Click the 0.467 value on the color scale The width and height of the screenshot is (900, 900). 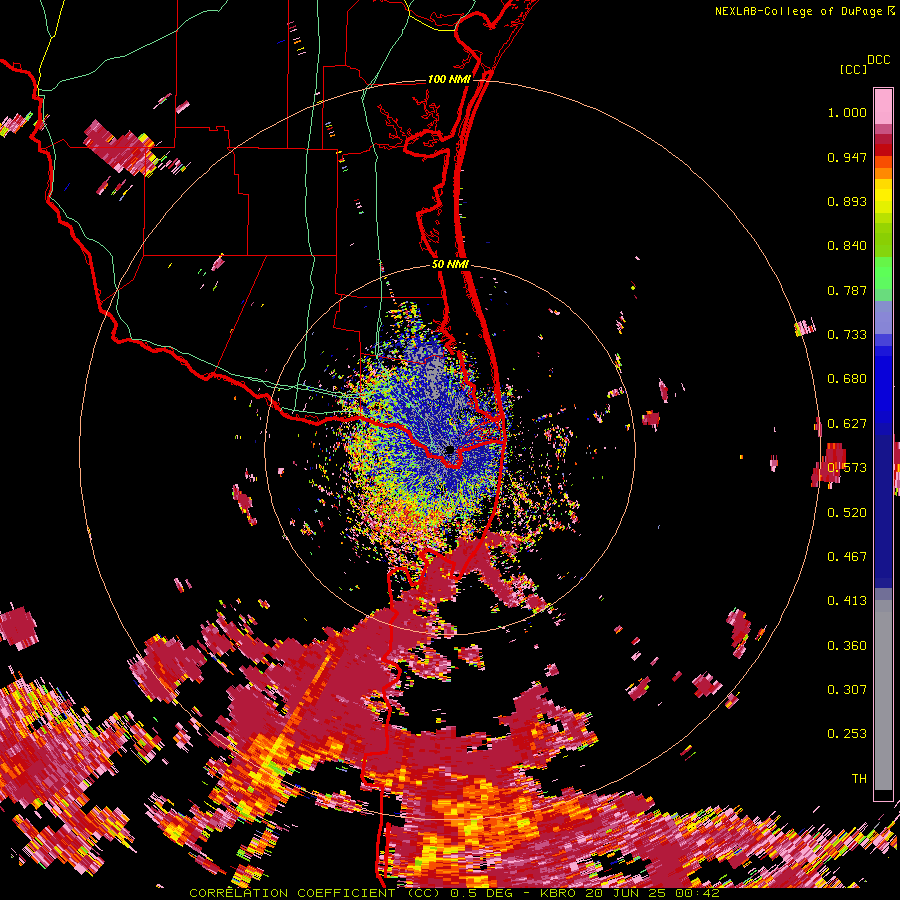(x=847, y=557)
